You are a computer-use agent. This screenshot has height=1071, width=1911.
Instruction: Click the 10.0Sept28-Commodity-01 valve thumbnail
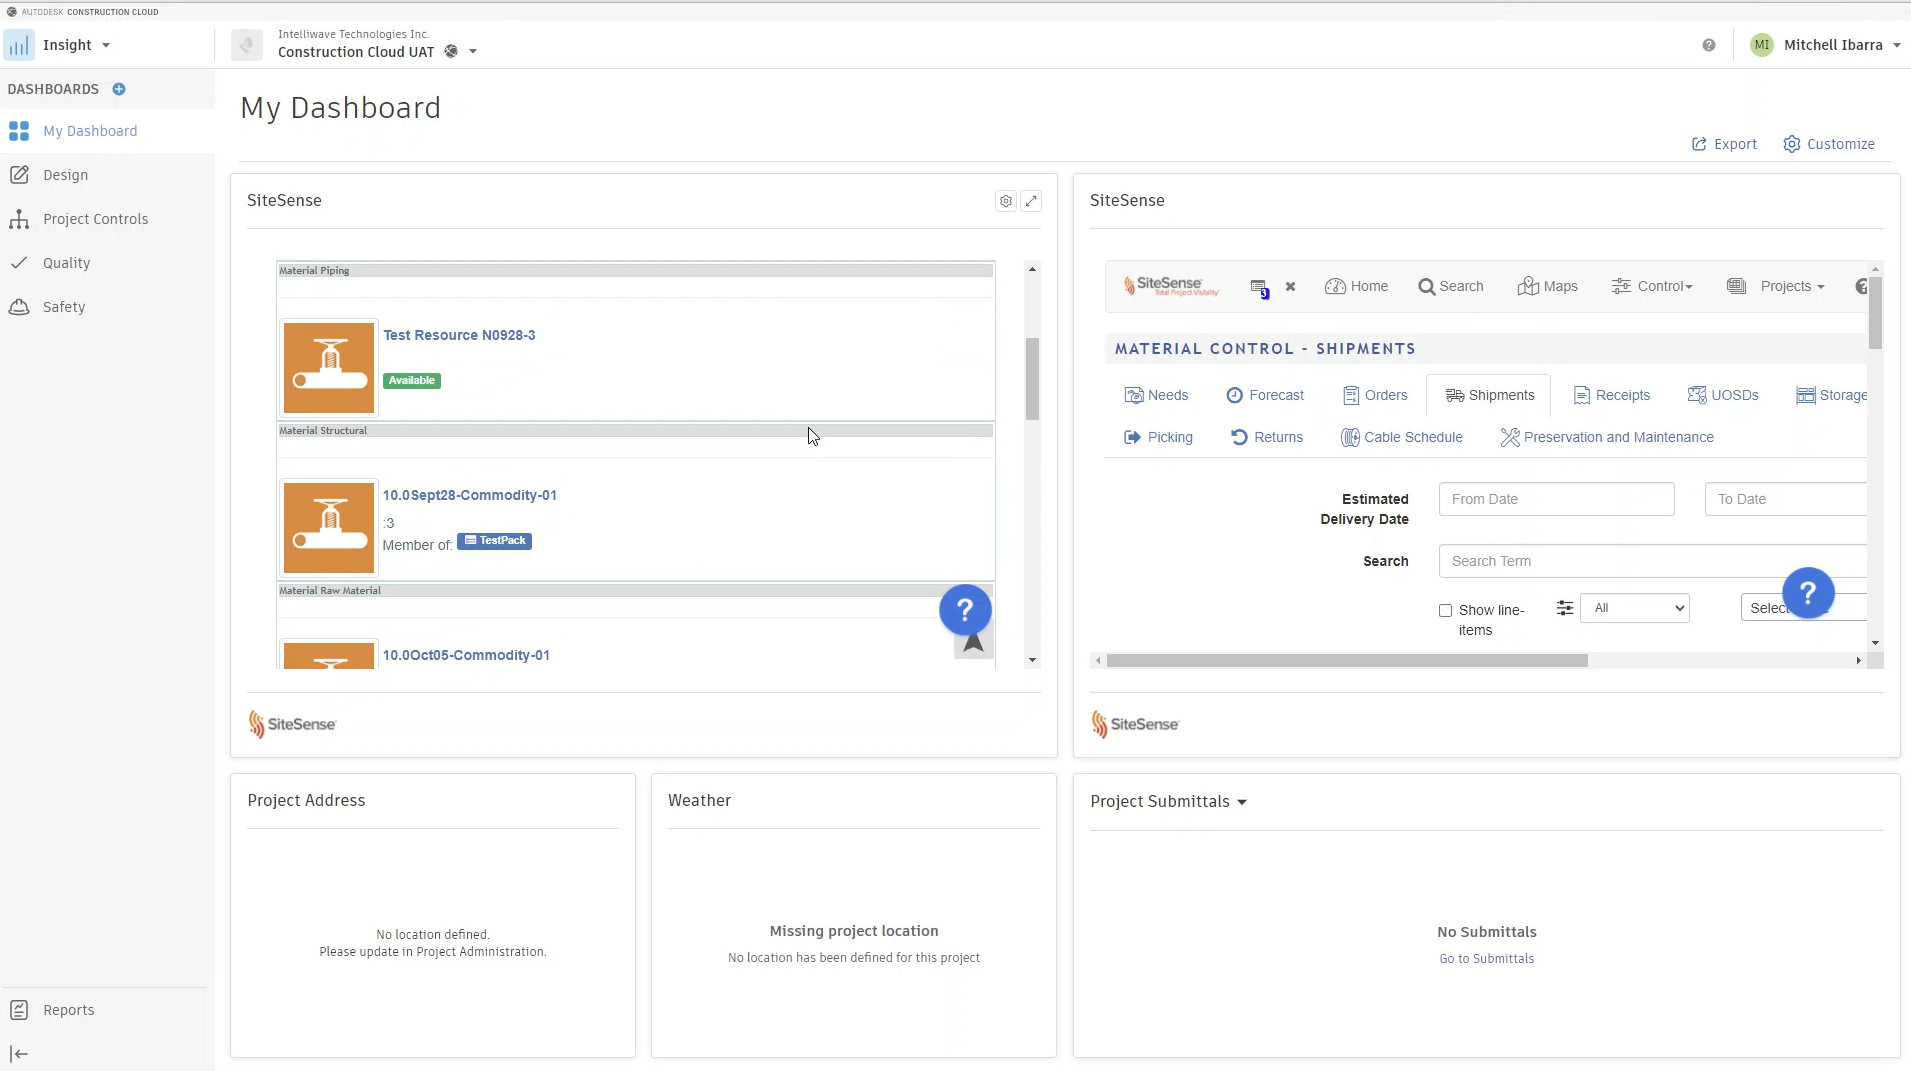click(329, 528)
